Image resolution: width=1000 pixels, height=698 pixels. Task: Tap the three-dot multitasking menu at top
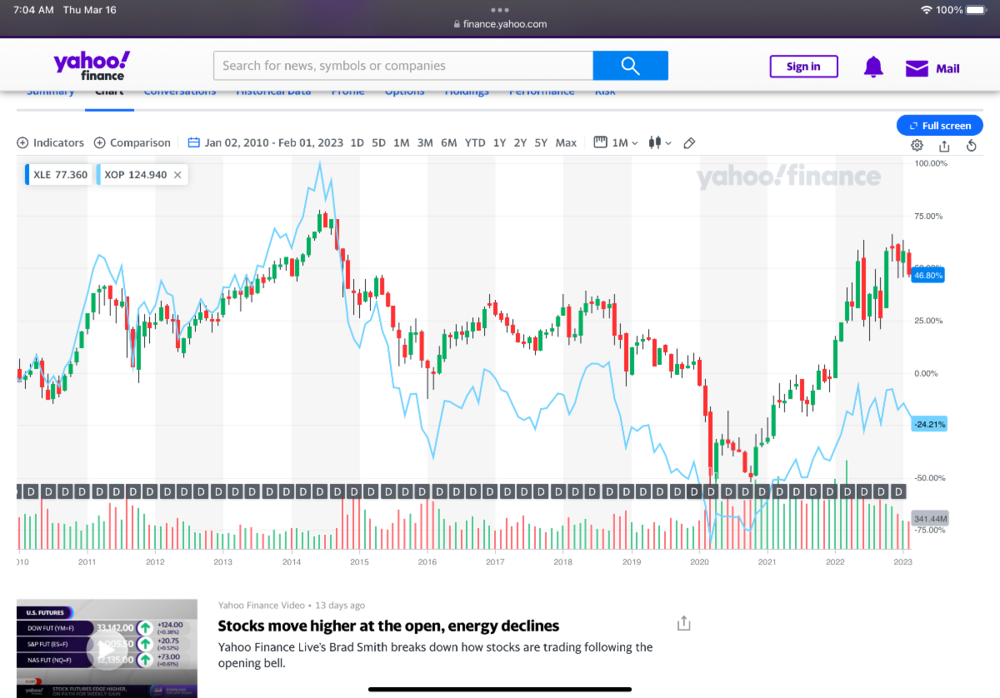point(500,10)
